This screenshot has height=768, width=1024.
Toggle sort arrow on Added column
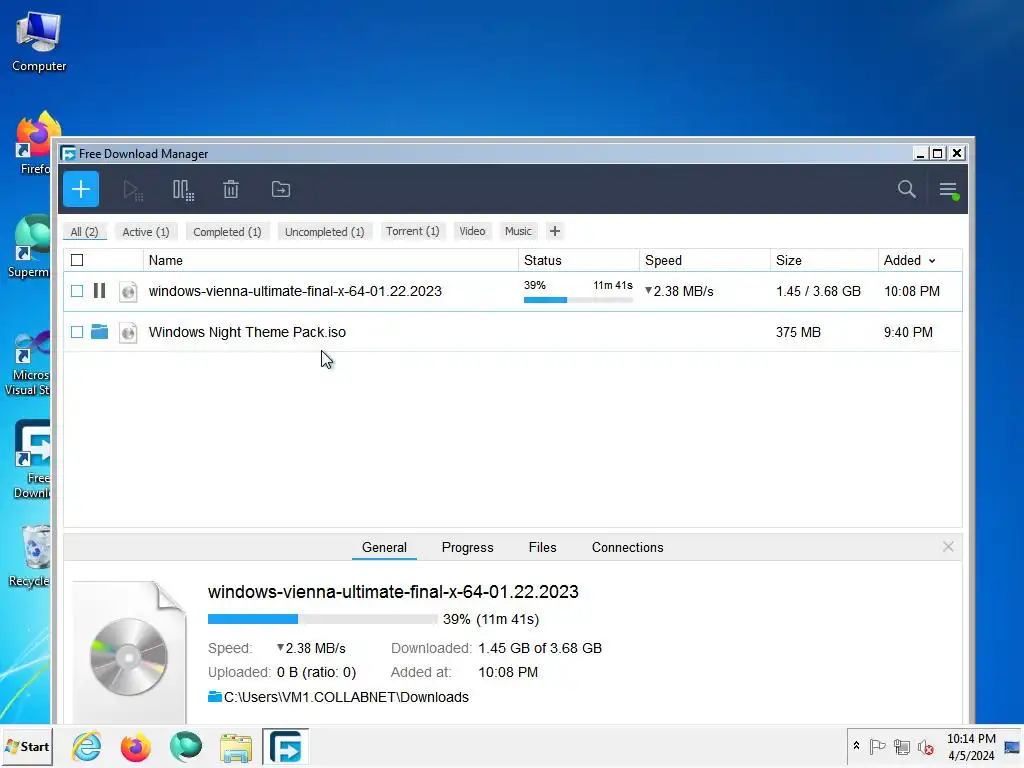[x=932, y=261]
